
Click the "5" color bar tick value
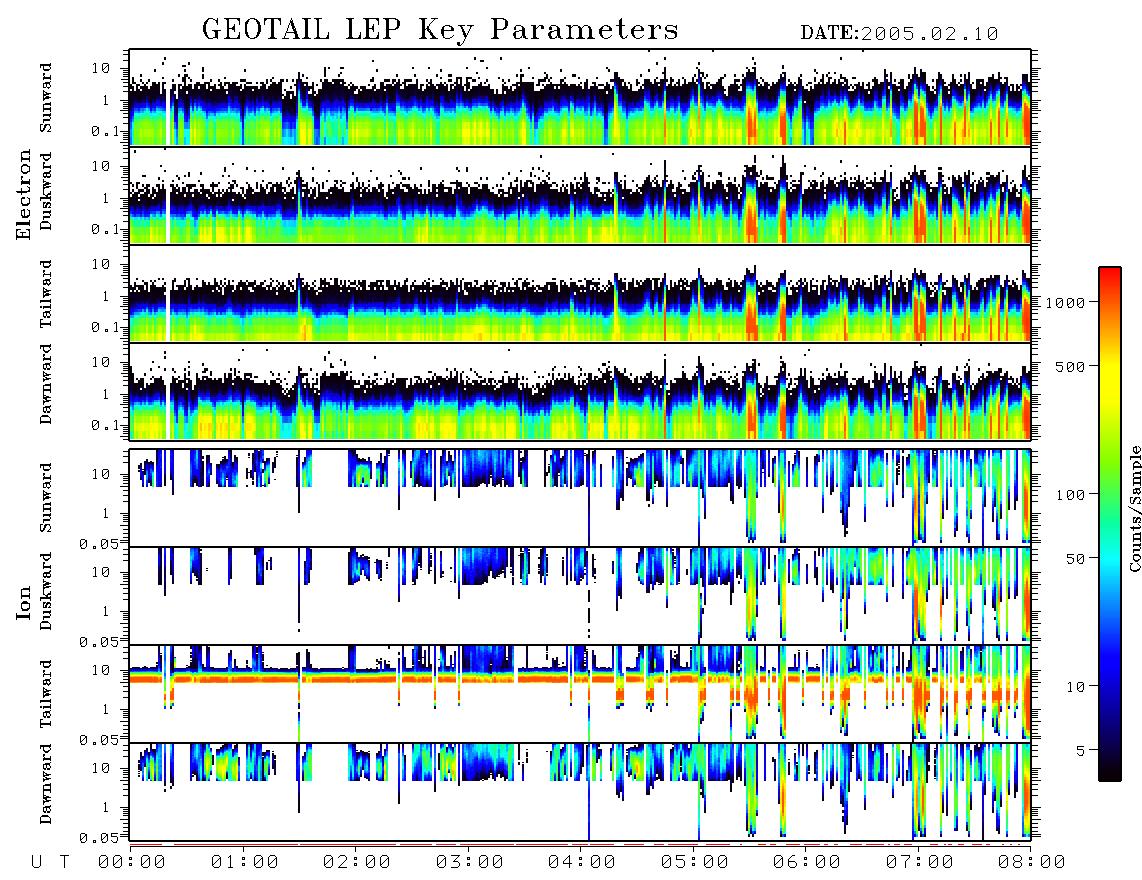pyautogui.click(x=1081, y=751)
